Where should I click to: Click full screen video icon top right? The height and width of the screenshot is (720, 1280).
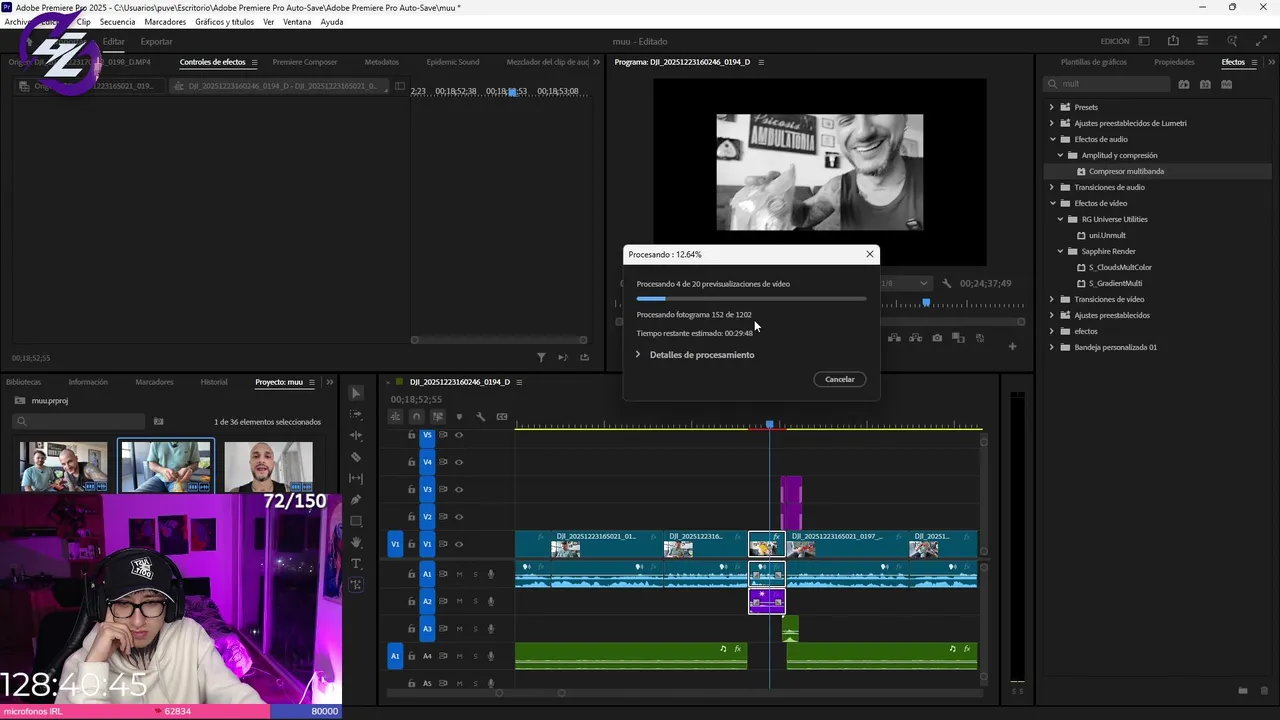coord(1261,41)
